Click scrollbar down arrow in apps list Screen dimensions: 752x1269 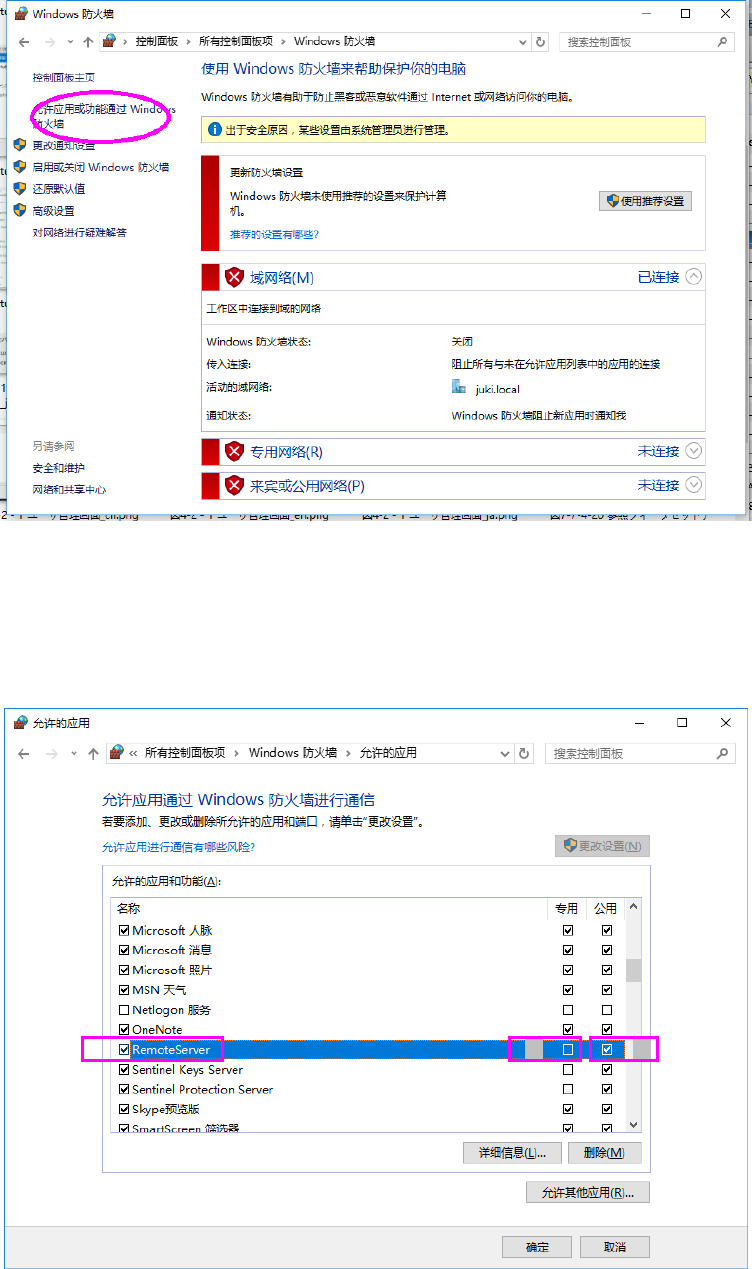(634, 1124)
